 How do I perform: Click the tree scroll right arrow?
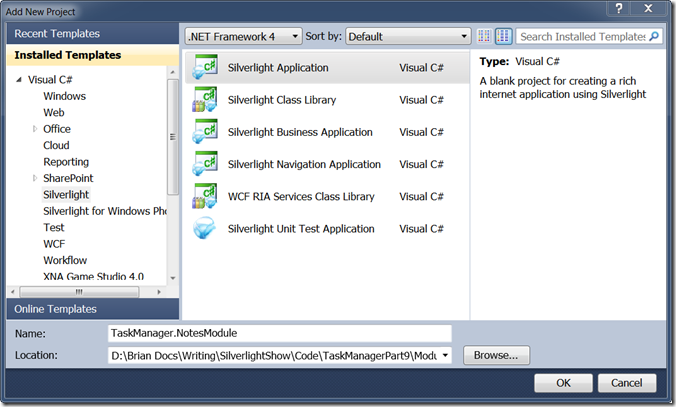pos(159,292)
